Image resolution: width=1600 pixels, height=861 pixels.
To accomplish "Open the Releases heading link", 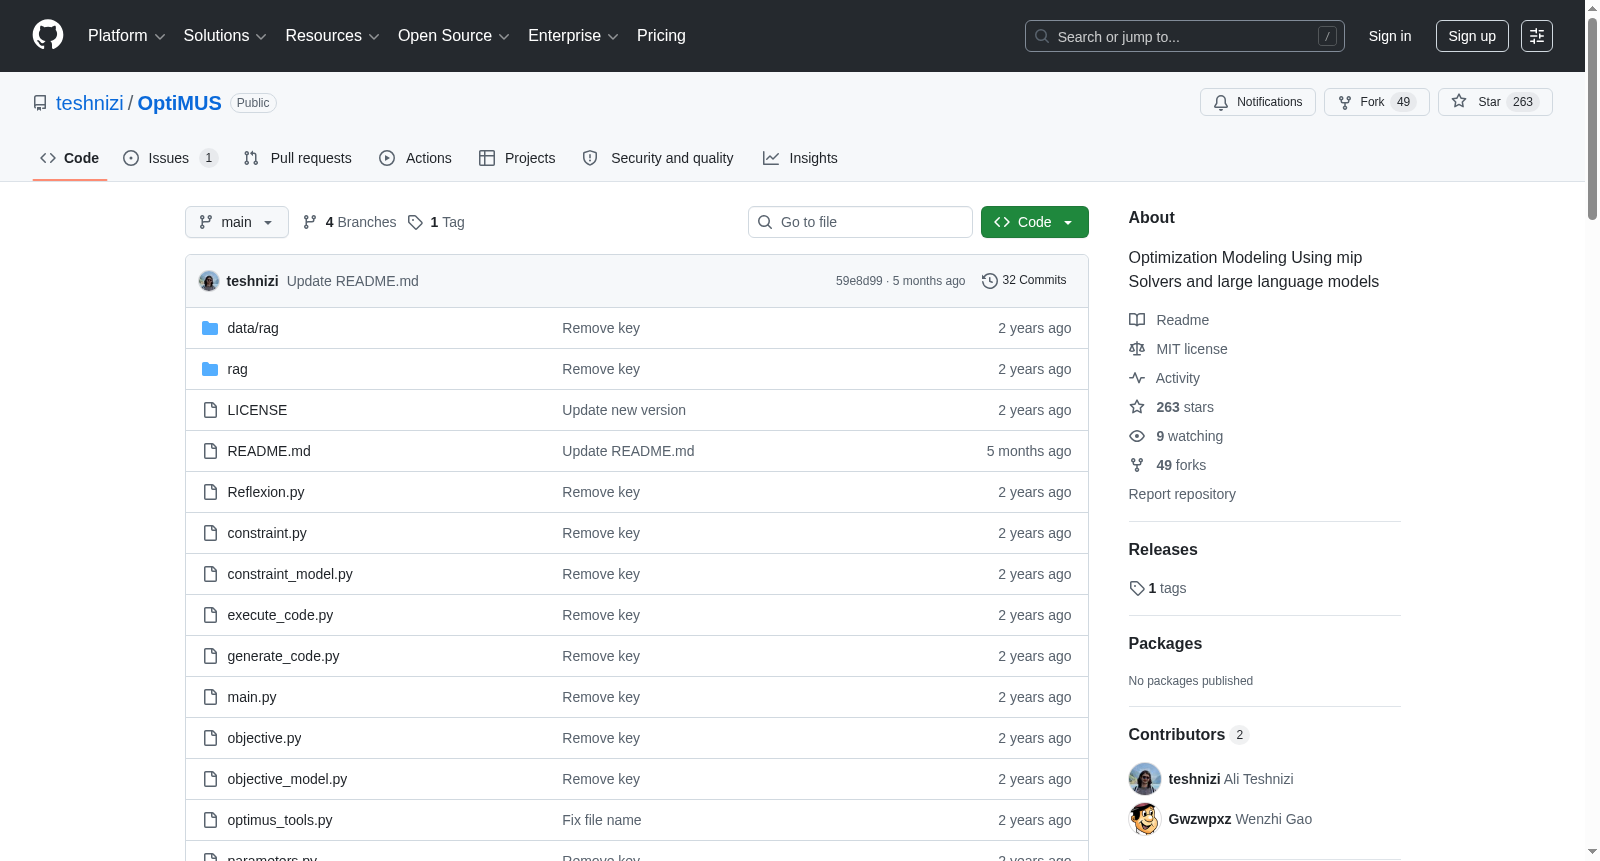I will pos(1163,550).
